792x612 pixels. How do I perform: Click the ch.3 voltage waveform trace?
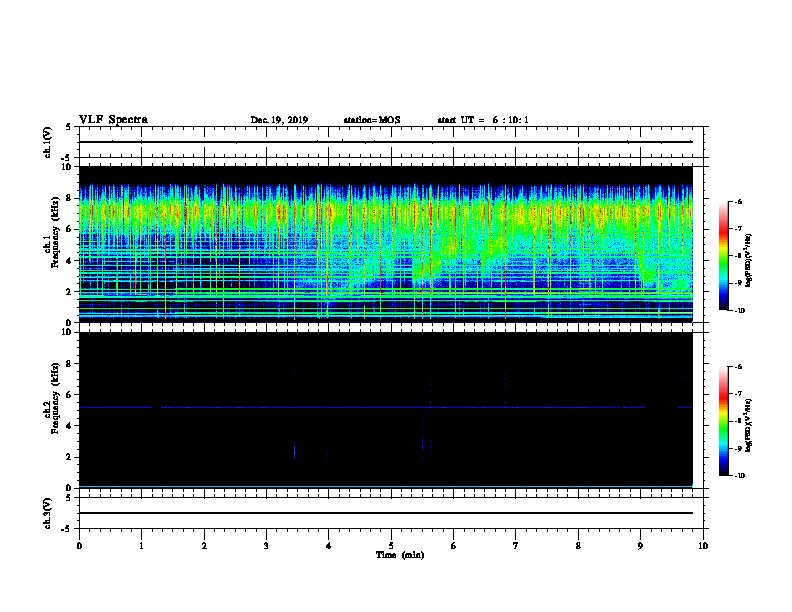click(386, 513)
